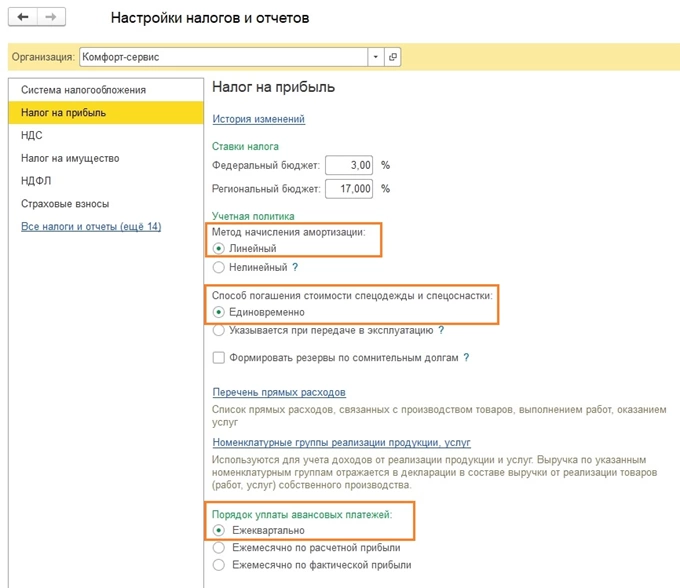The image size is (680, 588).
Task: Open the НДФЛ section
Action: [105, 181]
